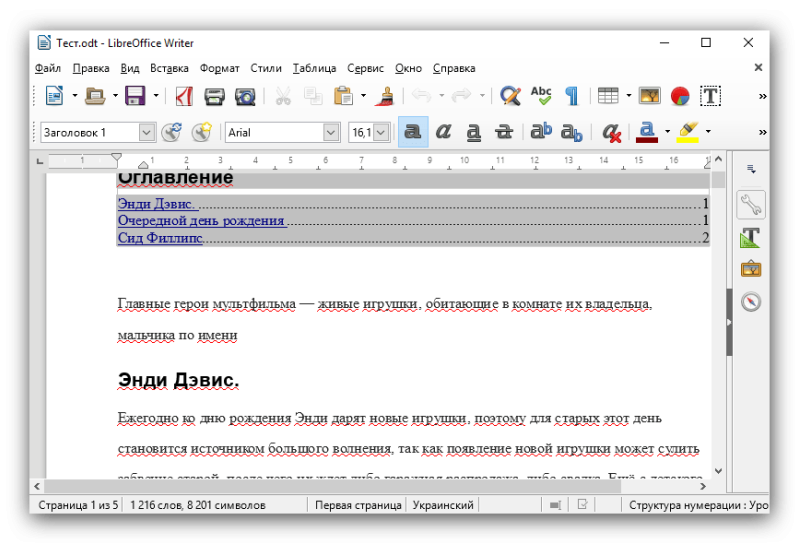Click the Украинский language status field
This screenshot has width=800, height=544.
click(443, 505)
